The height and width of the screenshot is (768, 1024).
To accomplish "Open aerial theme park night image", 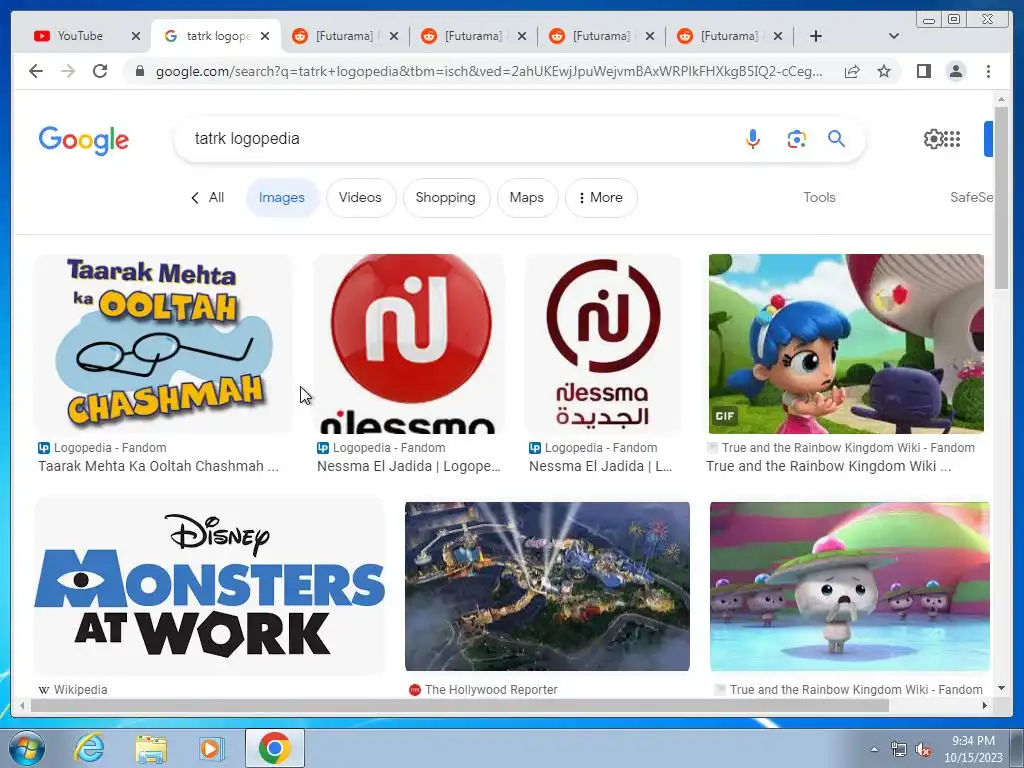I will [x=547, y=586].
